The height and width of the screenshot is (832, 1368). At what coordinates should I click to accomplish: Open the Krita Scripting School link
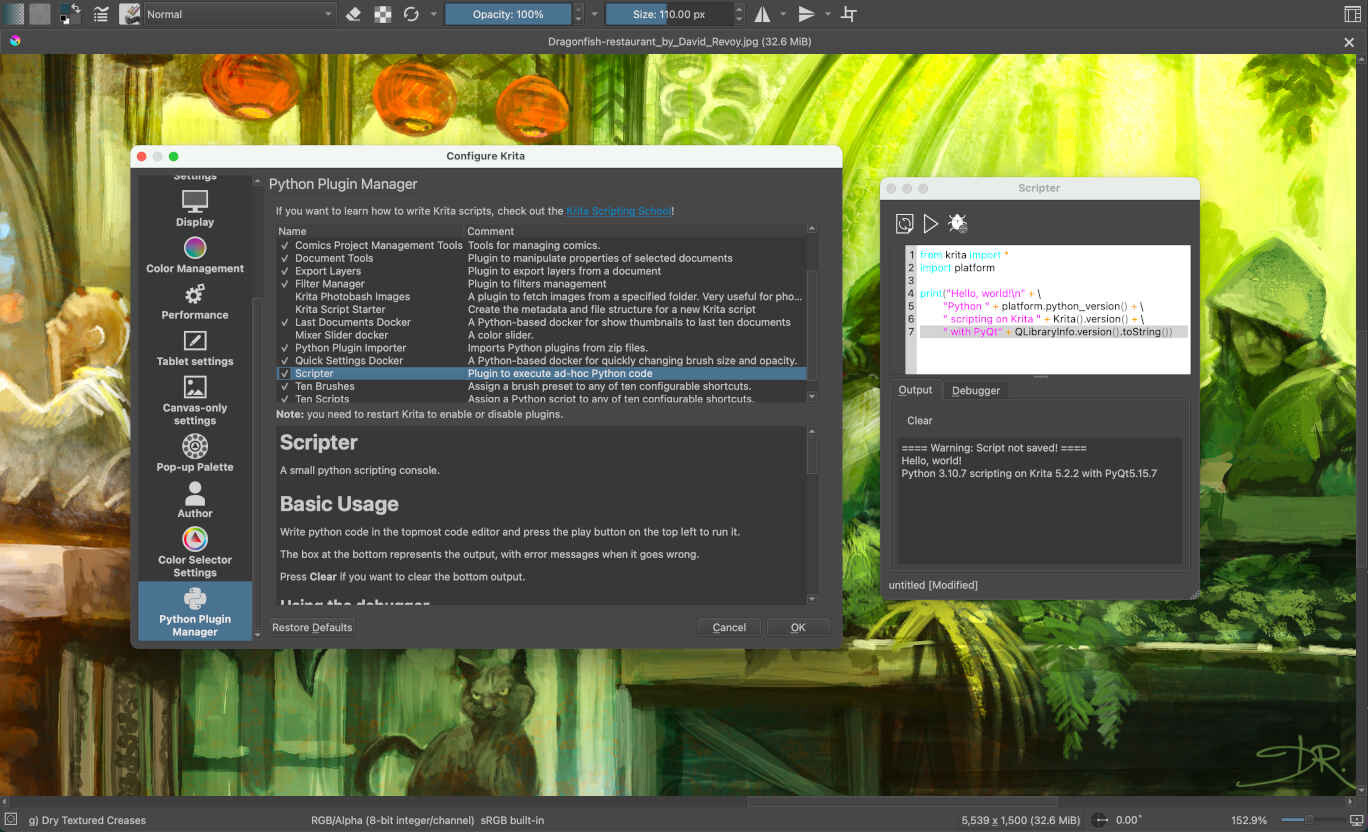pos(618,210)
